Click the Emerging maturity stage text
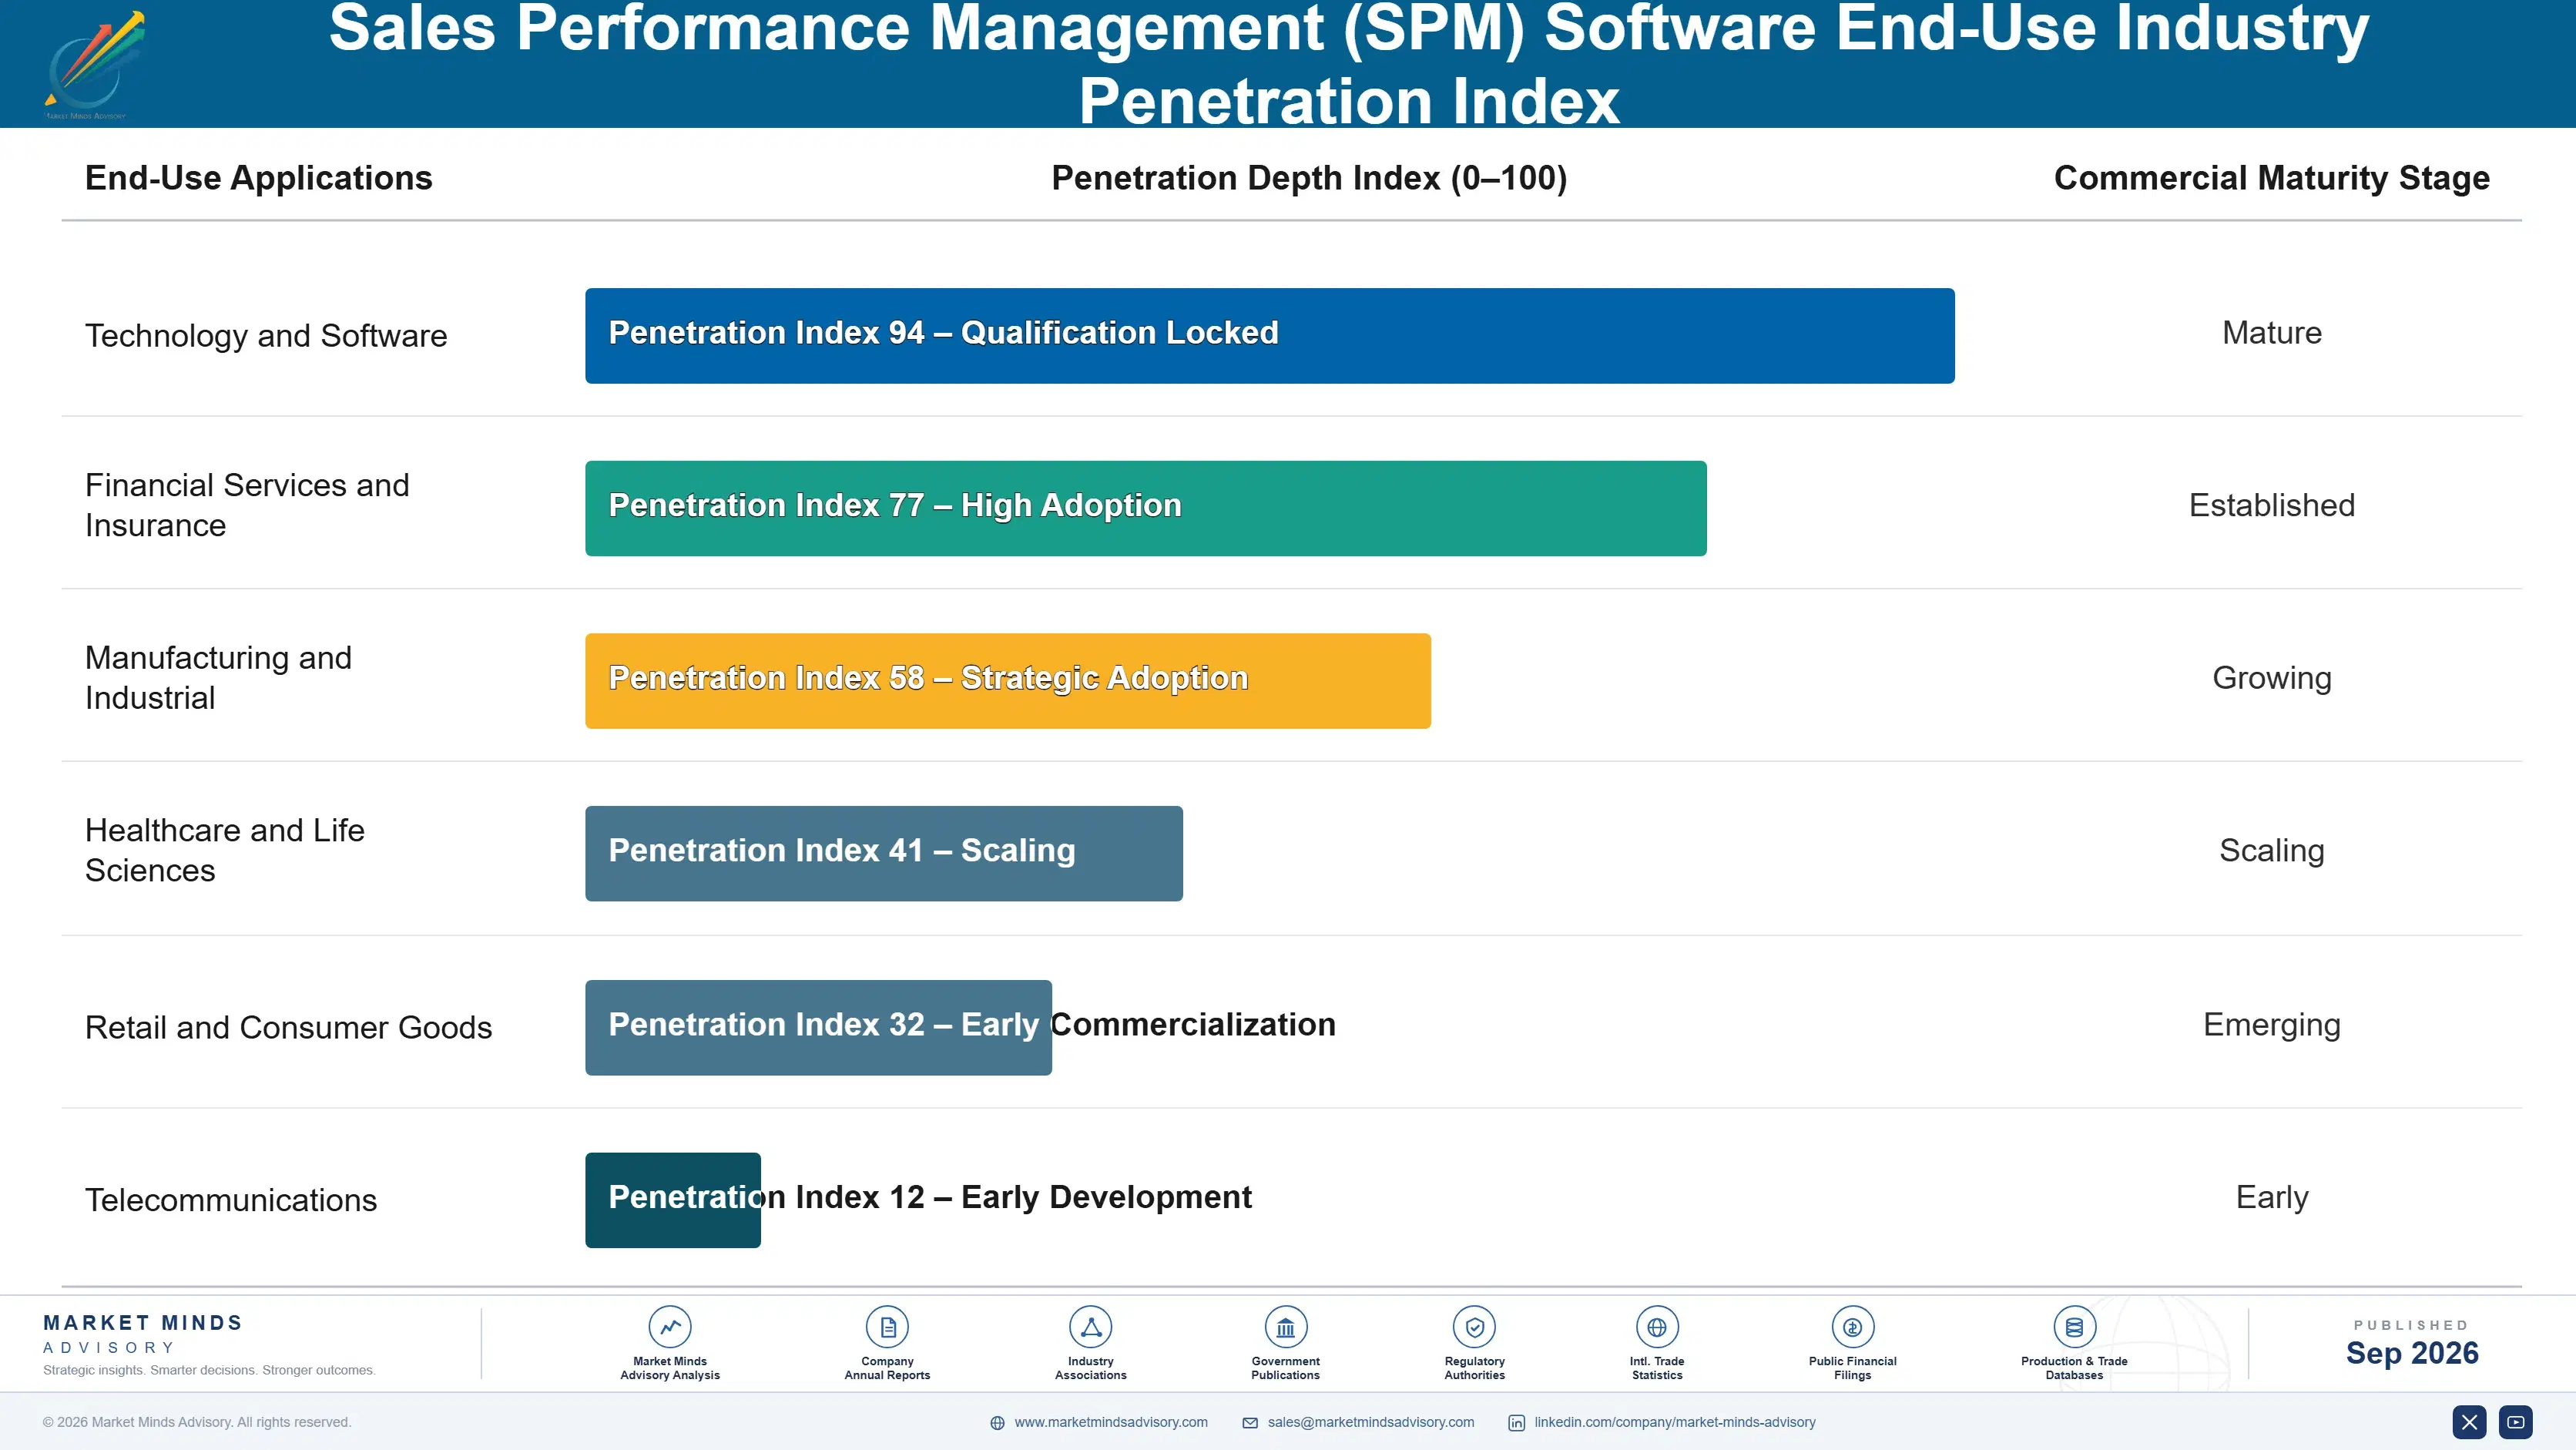Screen dimensions: 2576x1450 pos(2272,1026)
